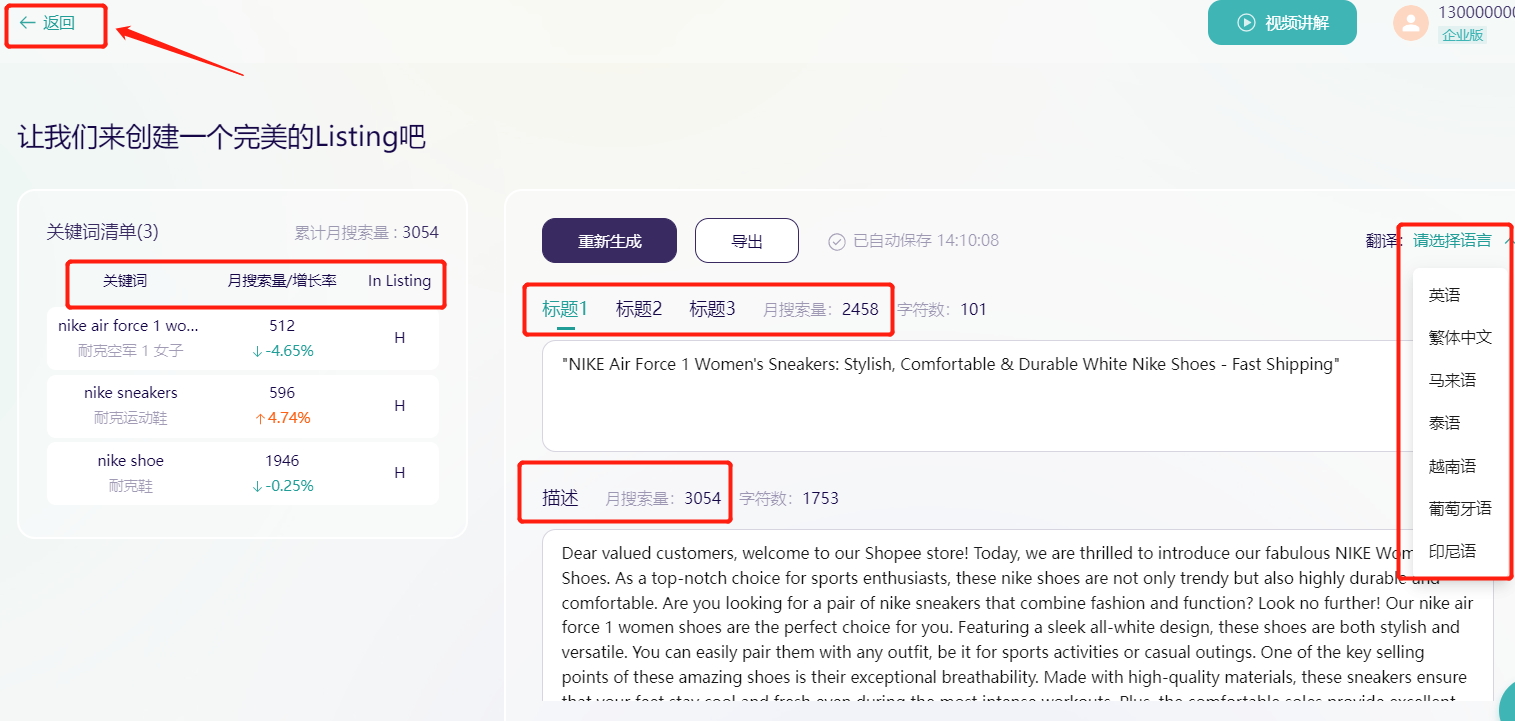The height and width of the screenshot is (721, 1515).
Task: Choose 泰语 from the language list
Action: pyautogui.click(x=1444, y=423)
